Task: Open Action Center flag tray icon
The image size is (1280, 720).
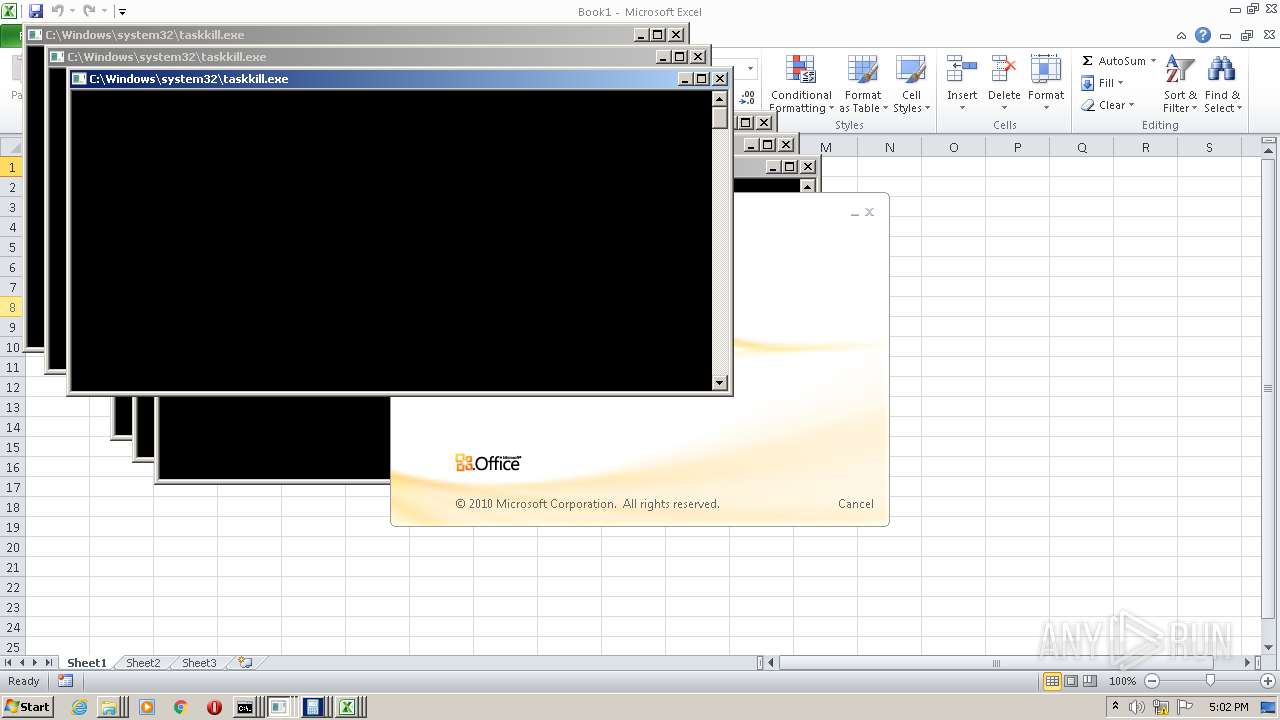Action: [x=1186, y=707]
